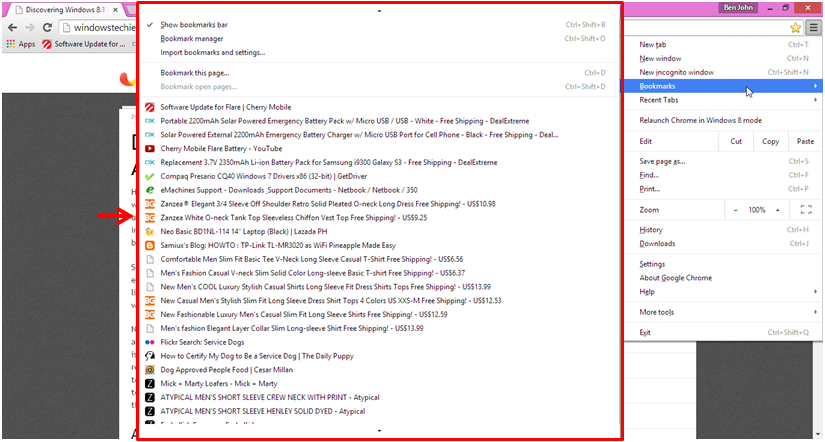Viewport: 825px width, 442px height.
Task: Open Comfortable Men Slim Fit Basic Tee bookmark
Action: 379,259
